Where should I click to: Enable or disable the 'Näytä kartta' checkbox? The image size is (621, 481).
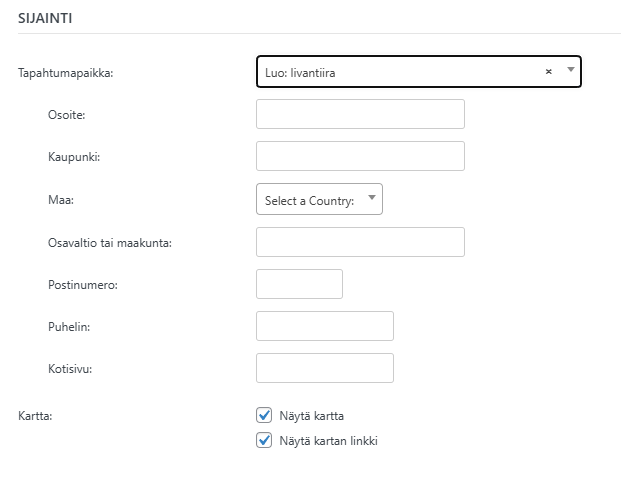tap(264, 415)
